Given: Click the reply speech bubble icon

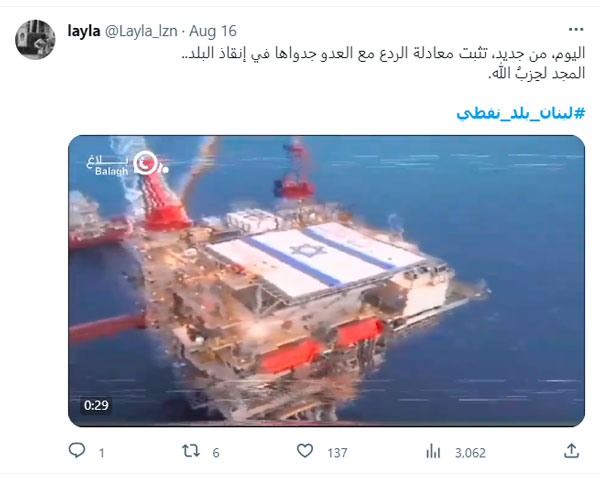Looking at the screenshot, I should click(77, 450).
